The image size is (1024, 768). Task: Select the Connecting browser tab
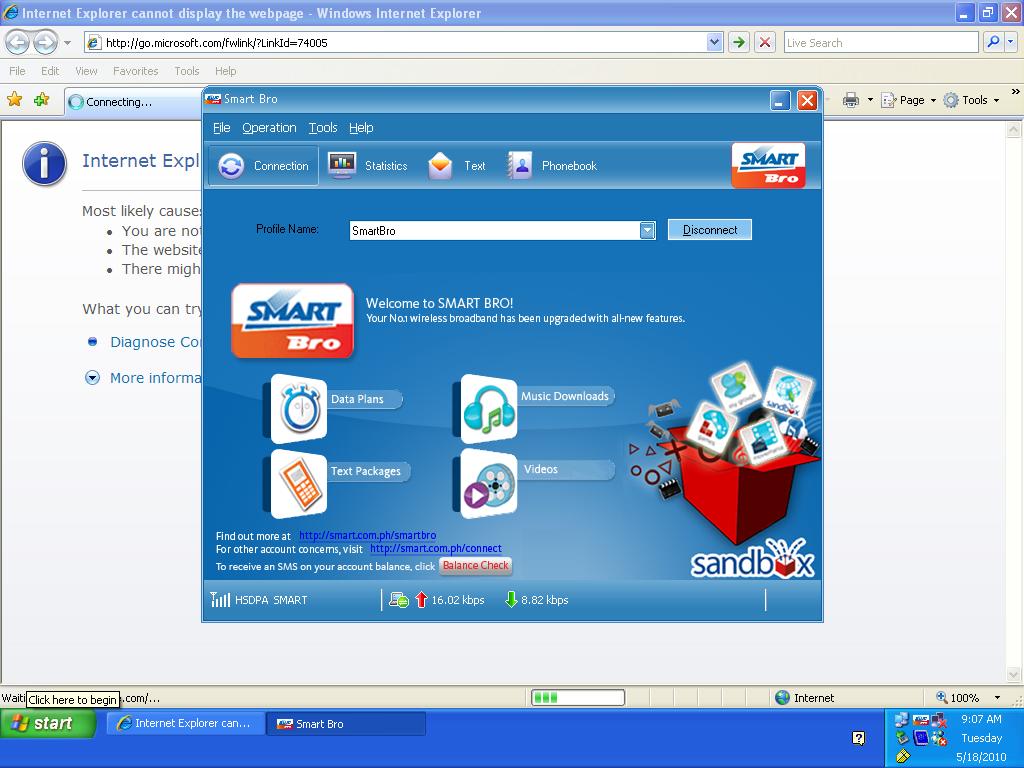click(133, 102)
